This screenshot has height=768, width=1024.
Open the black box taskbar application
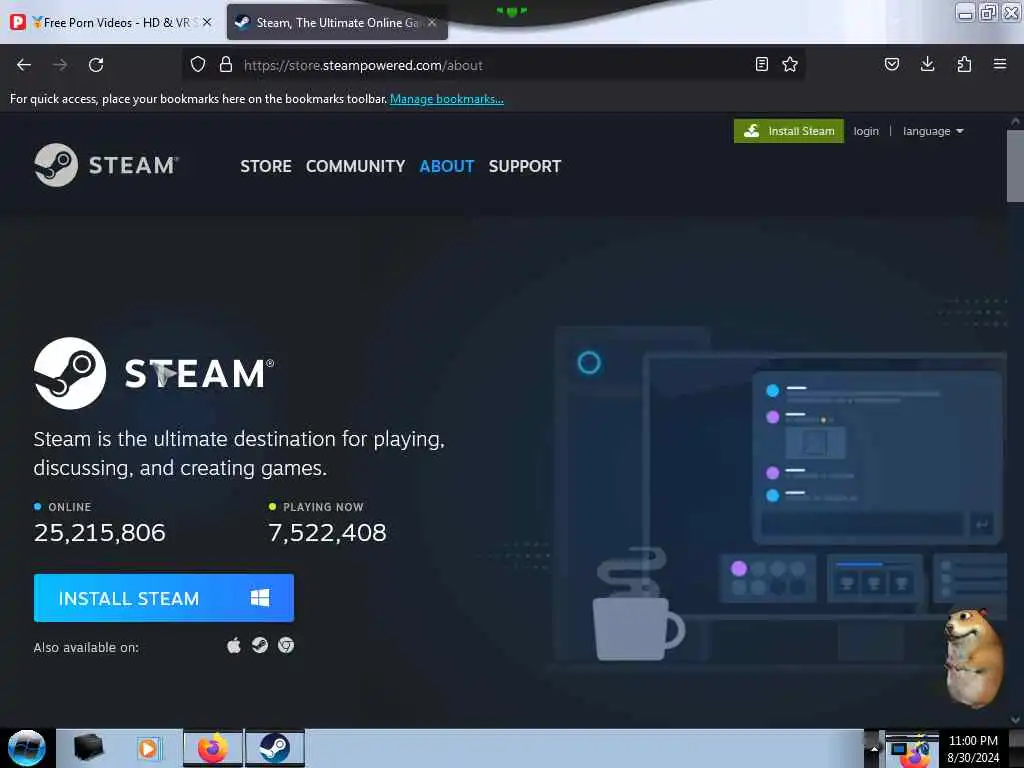pos(88,748)
